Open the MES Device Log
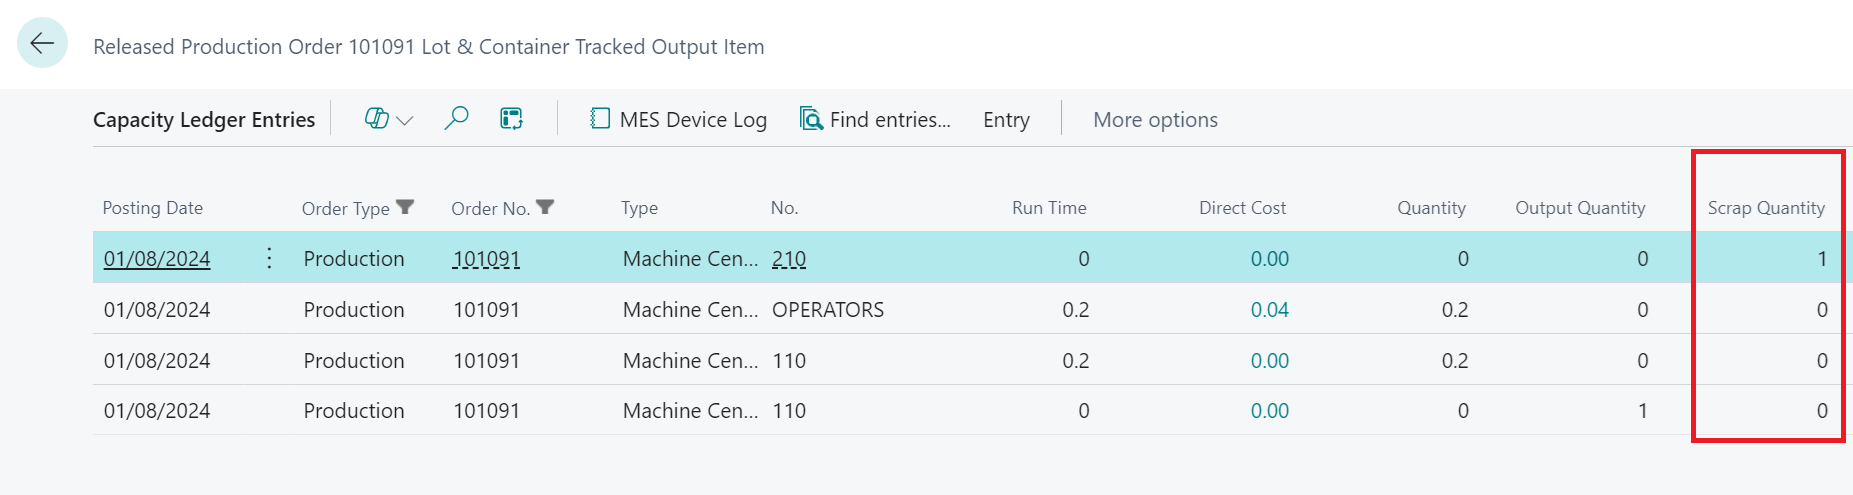 tap(678, 120)
